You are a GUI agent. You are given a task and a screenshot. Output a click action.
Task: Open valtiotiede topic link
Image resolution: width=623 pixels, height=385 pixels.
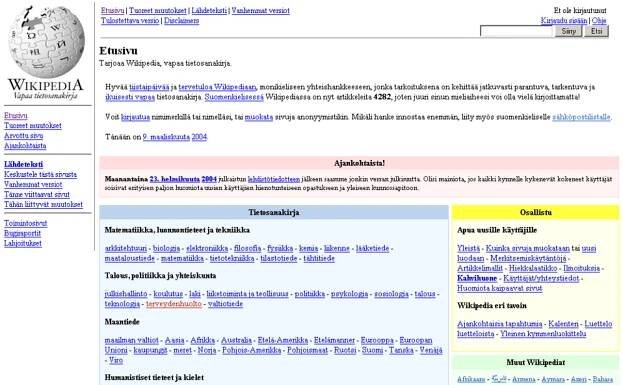(225, 304)
